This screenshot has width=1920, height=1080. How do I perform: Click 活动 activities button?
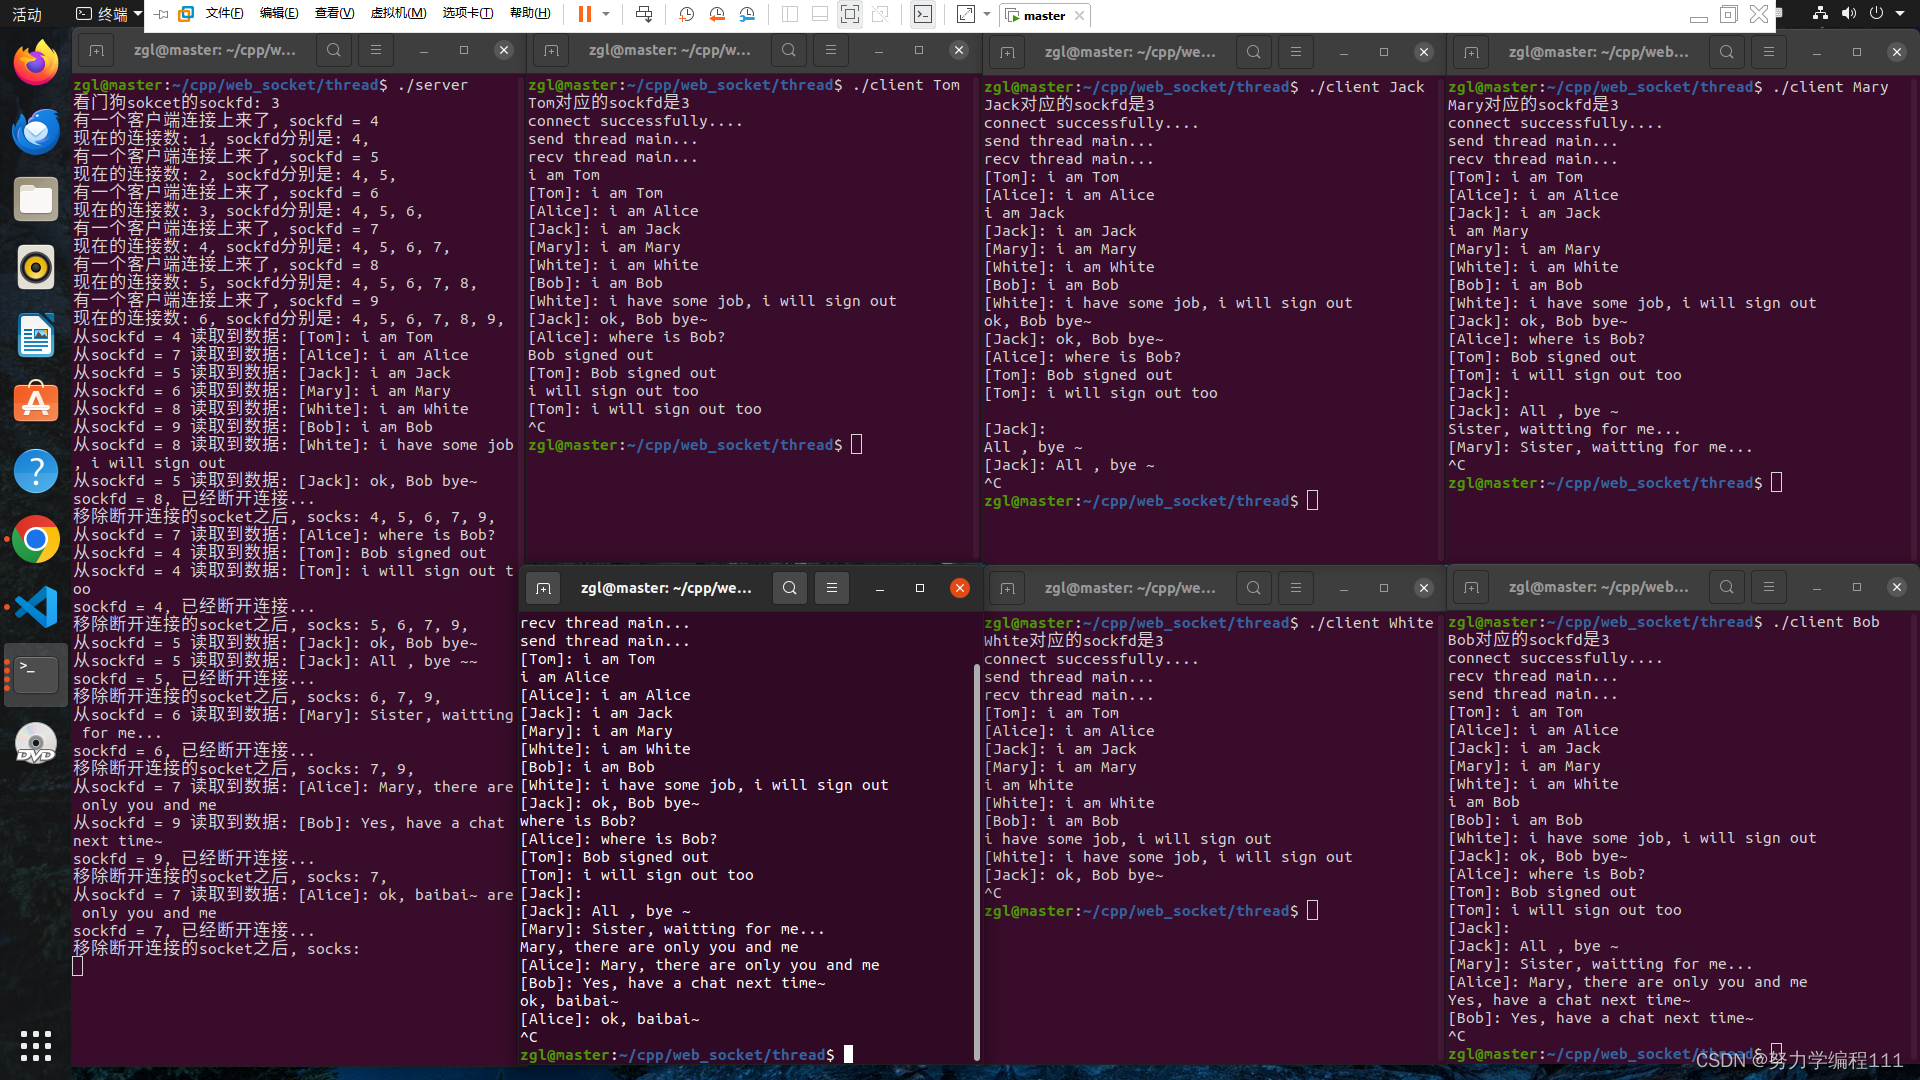click(x=27, y=14)
